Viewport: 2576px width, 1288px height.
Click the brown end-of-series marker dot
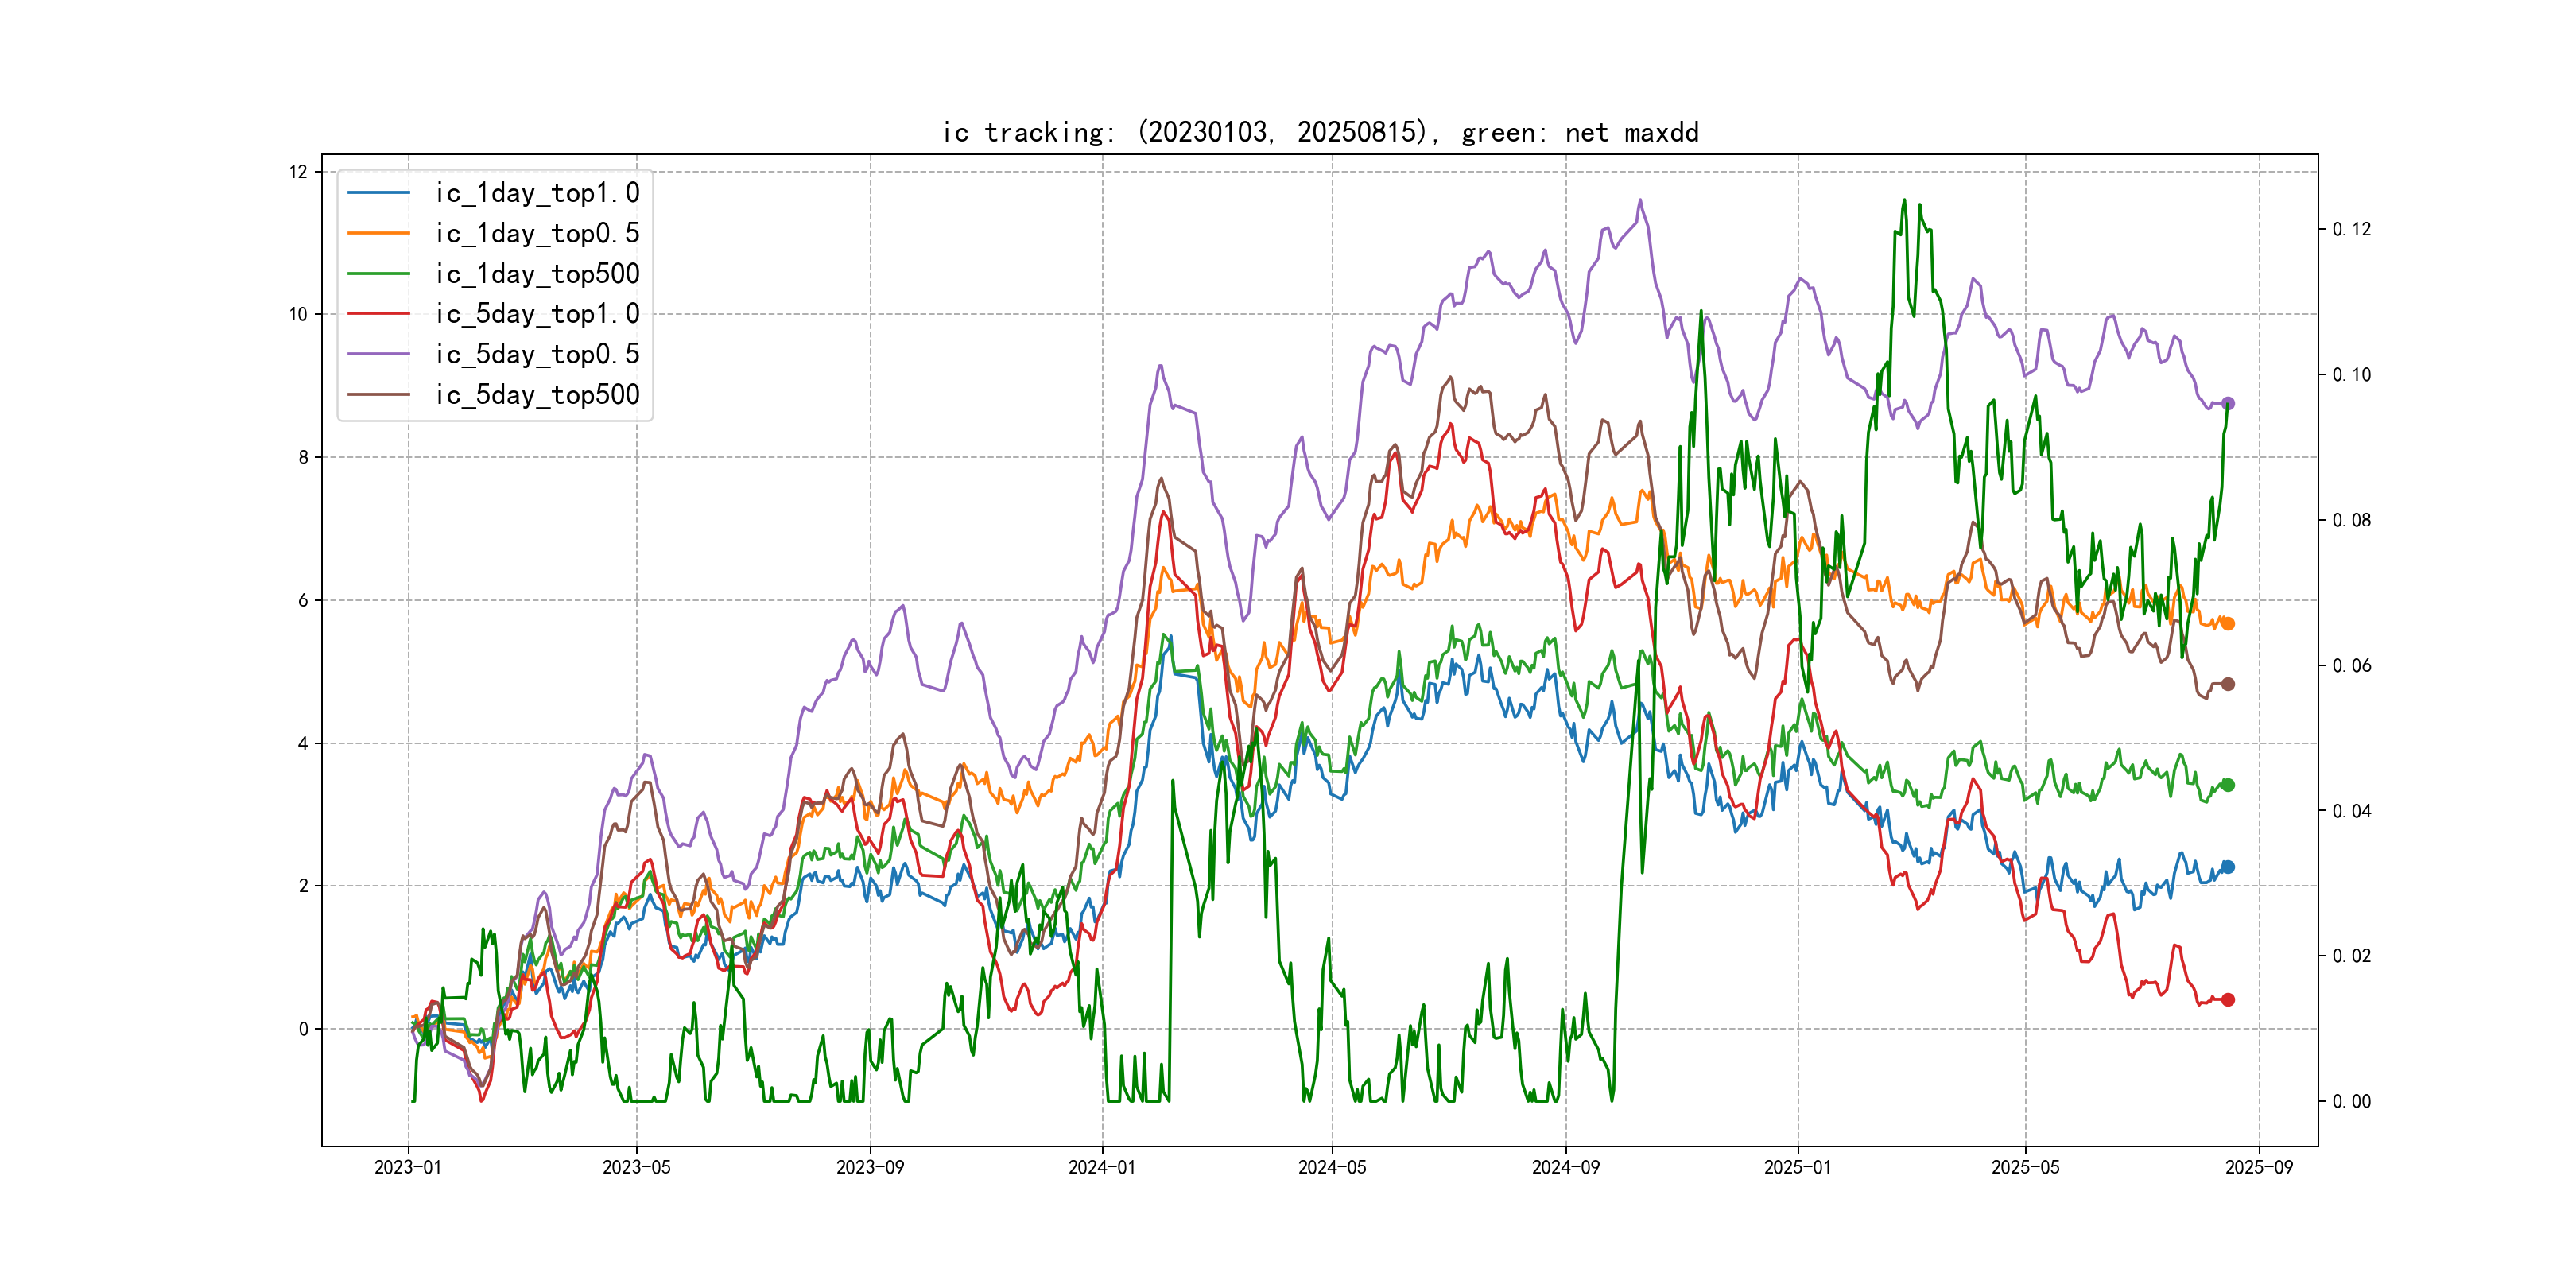click(2228, 684)
